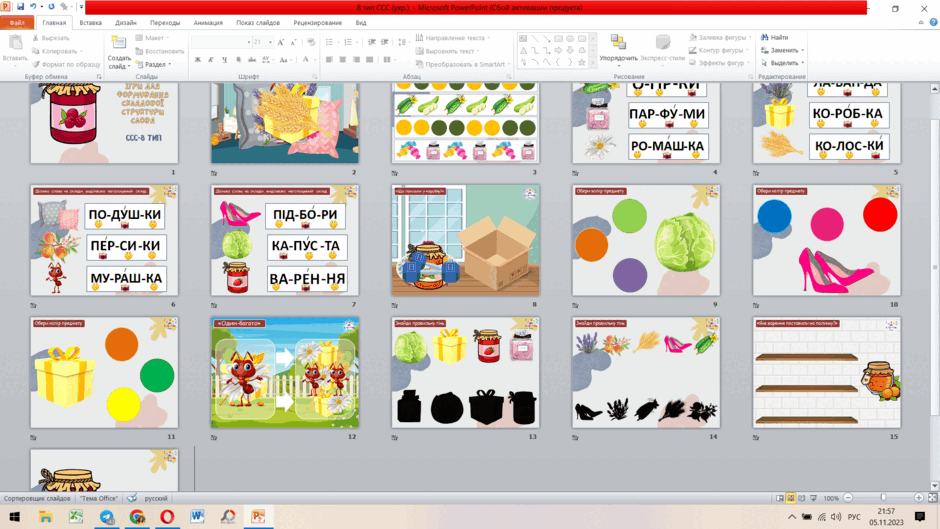Open Chrome from the taskbar
Screen dimensions: 940x529
tap(137, 516)
